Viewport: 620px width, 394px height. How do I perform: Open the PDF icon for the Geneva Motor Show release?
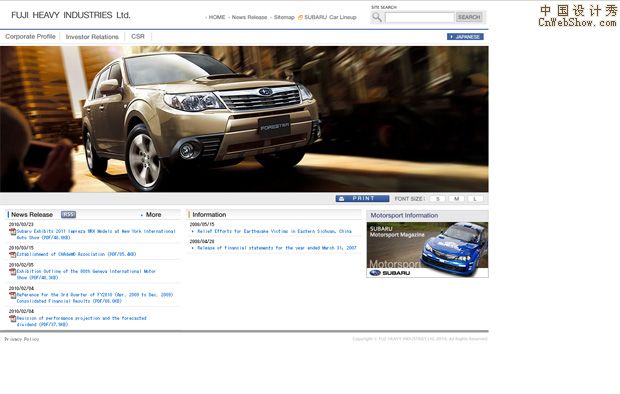(13, 272)
